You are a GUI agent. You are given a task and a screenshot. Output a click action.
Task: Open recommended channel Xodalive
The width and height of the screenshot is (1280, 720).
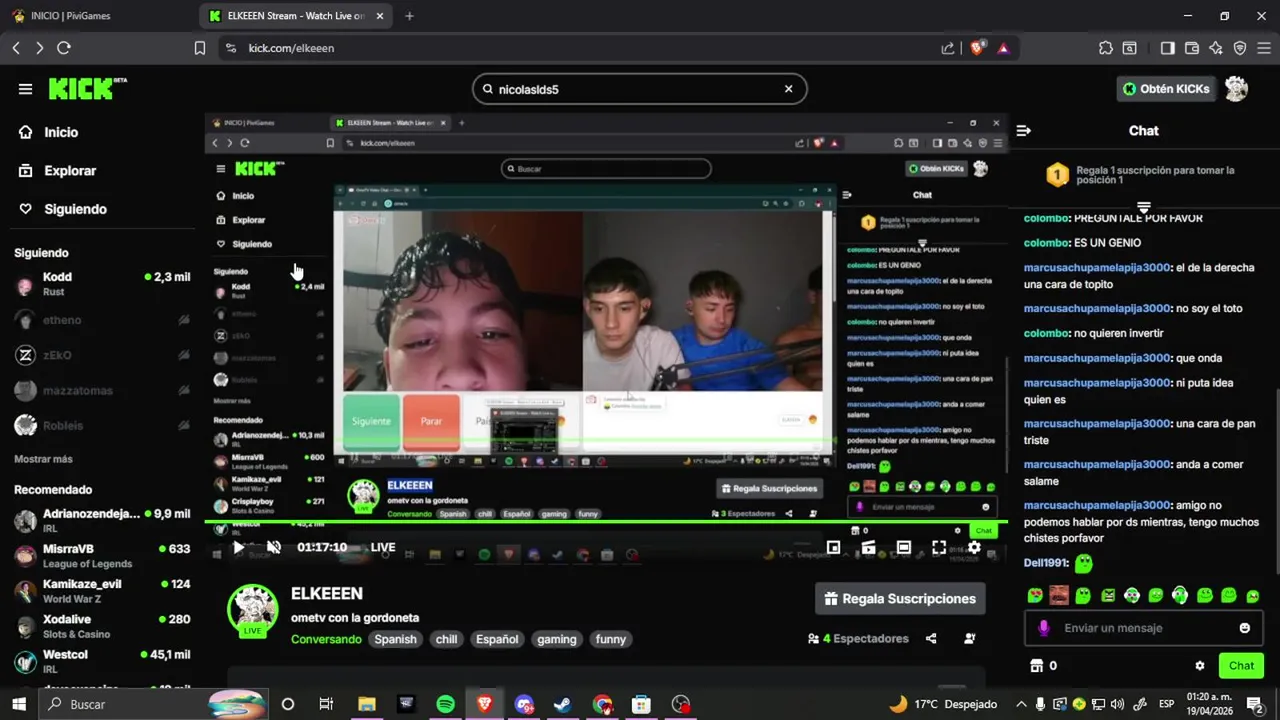[x=101, y=626]
